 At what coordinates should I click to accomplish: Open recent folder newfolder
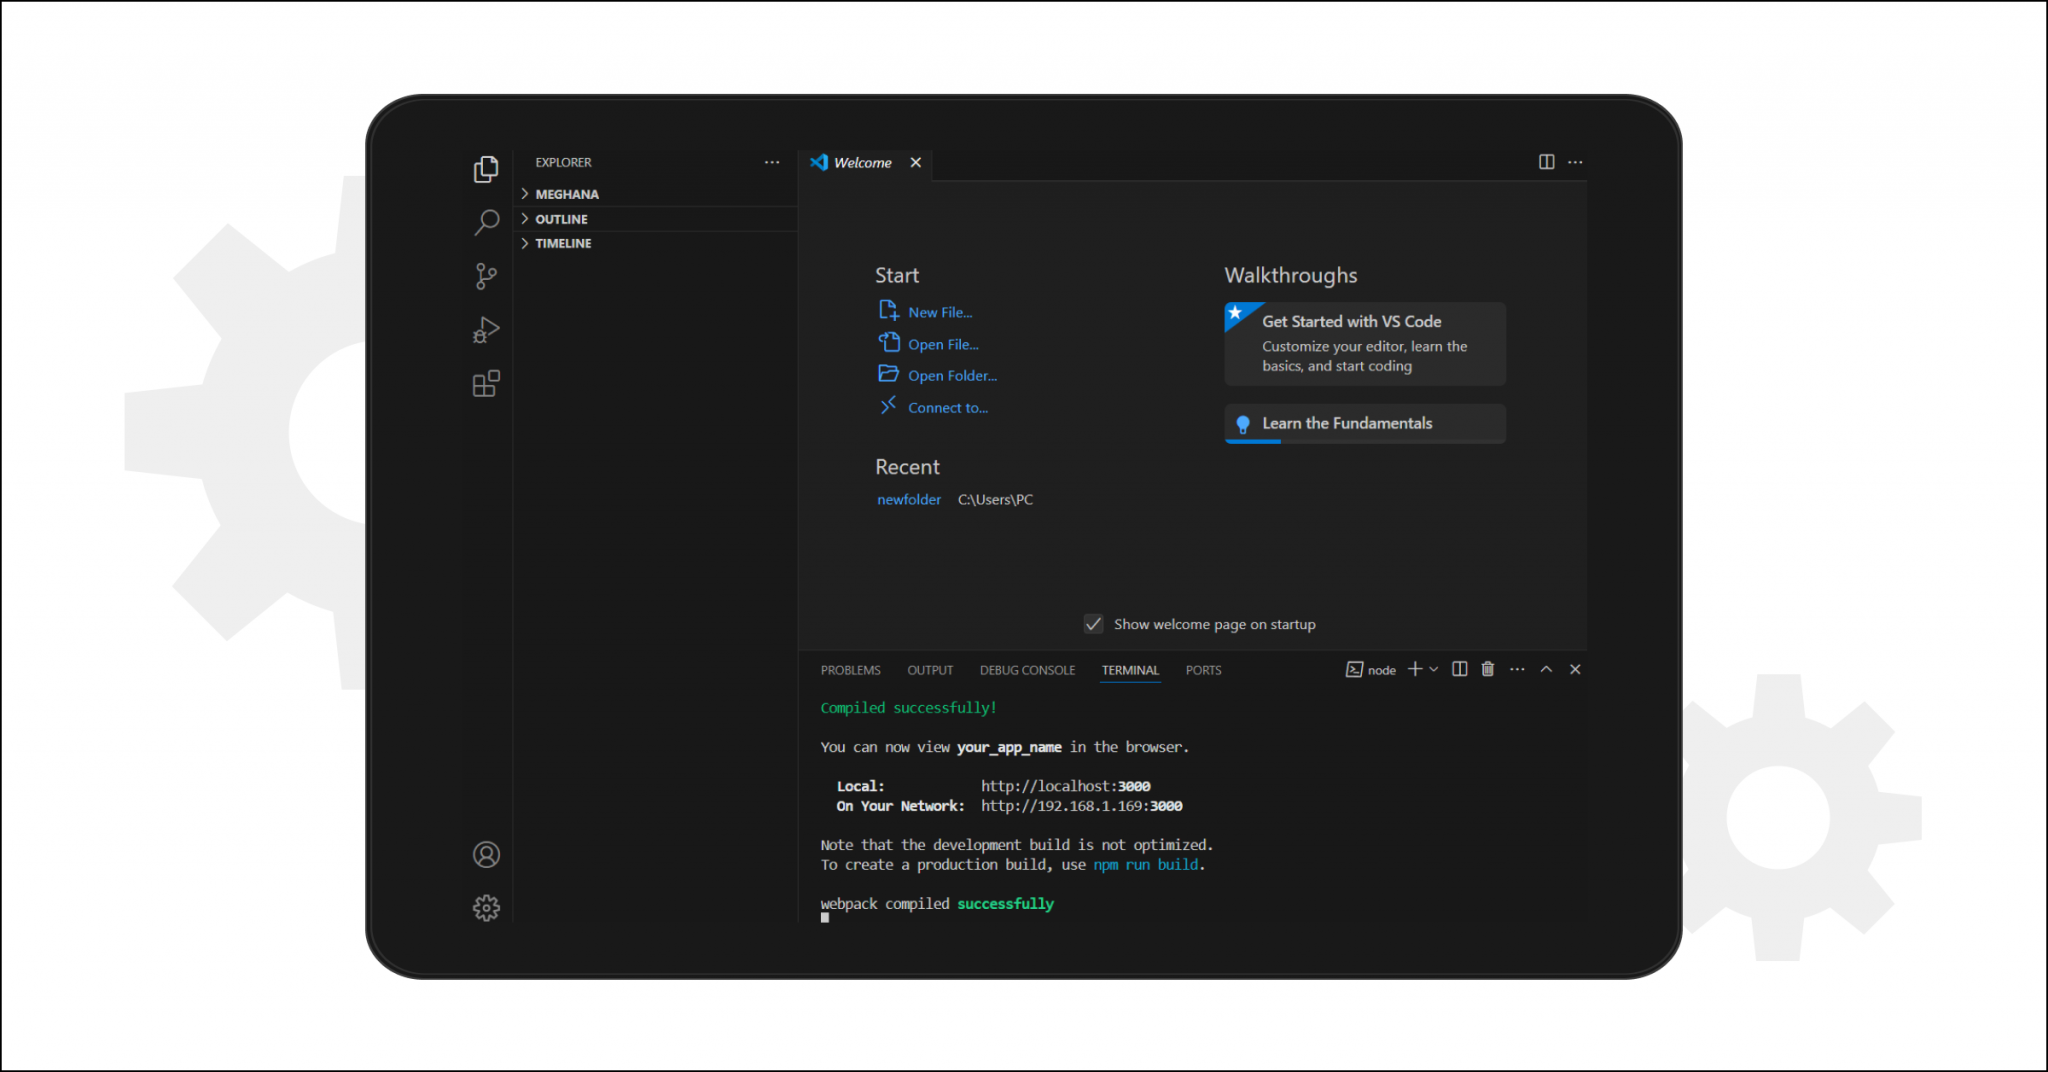[x=908, y=499]
